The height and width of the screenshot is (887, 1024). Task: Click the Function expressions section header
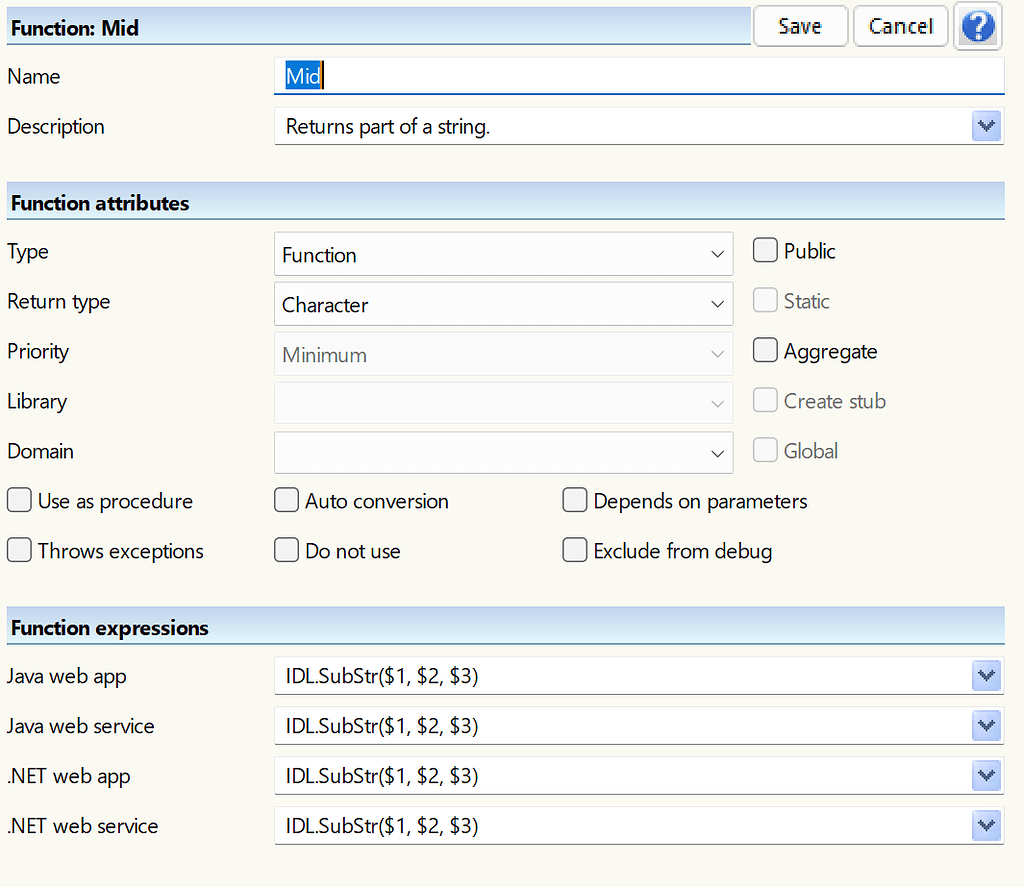(505, 626)
